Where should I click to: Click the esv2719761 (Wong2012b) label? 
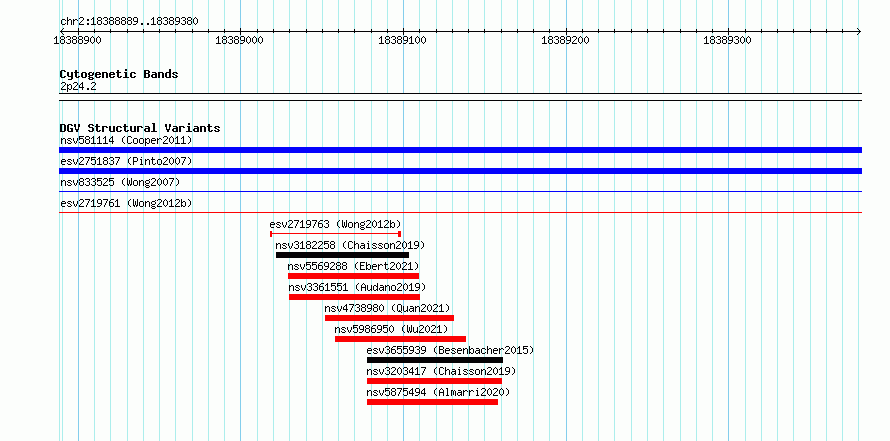coord(126,203)
